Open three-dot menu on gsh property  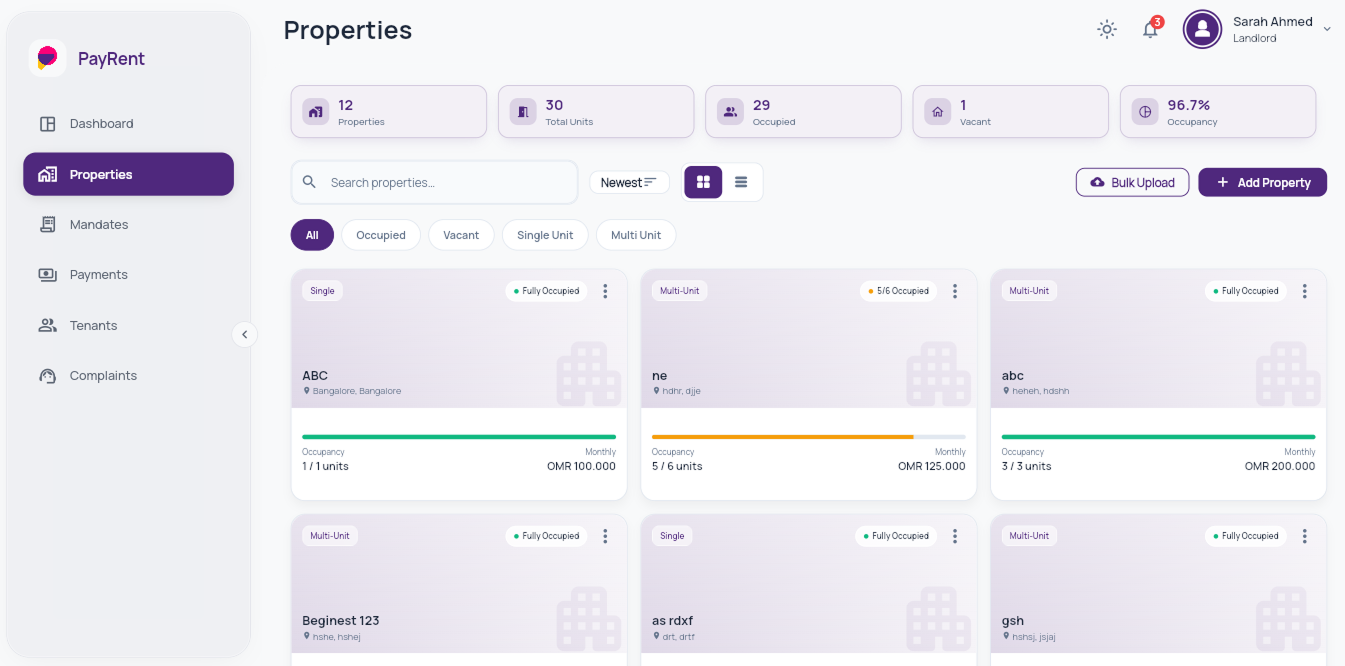coord(1305,536)
